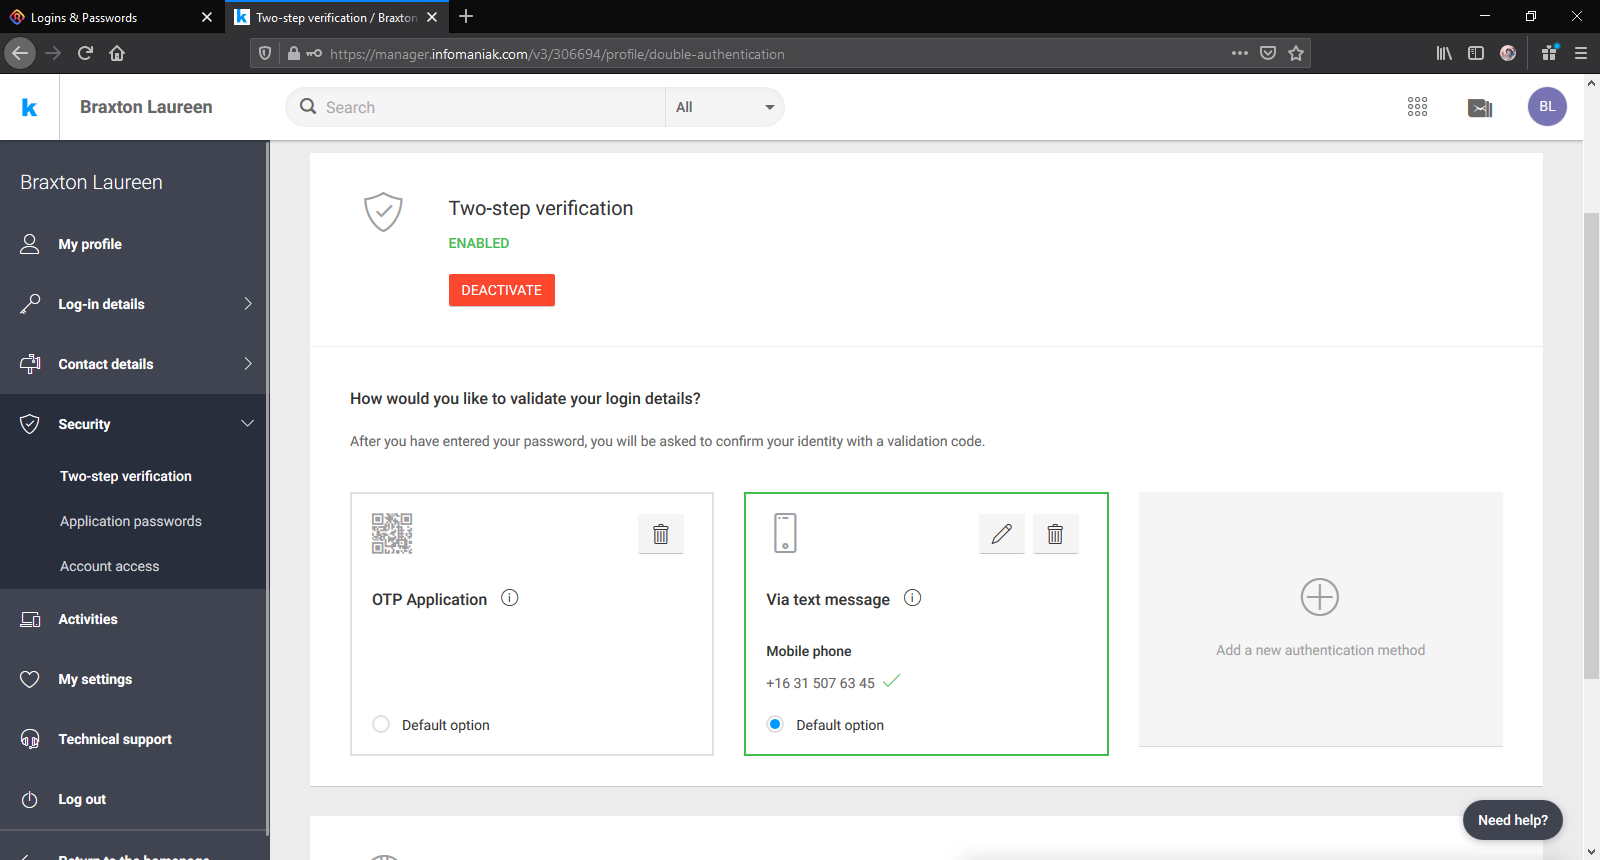
Task: Select Default option for OTP Application
Action: click(381, 724)
